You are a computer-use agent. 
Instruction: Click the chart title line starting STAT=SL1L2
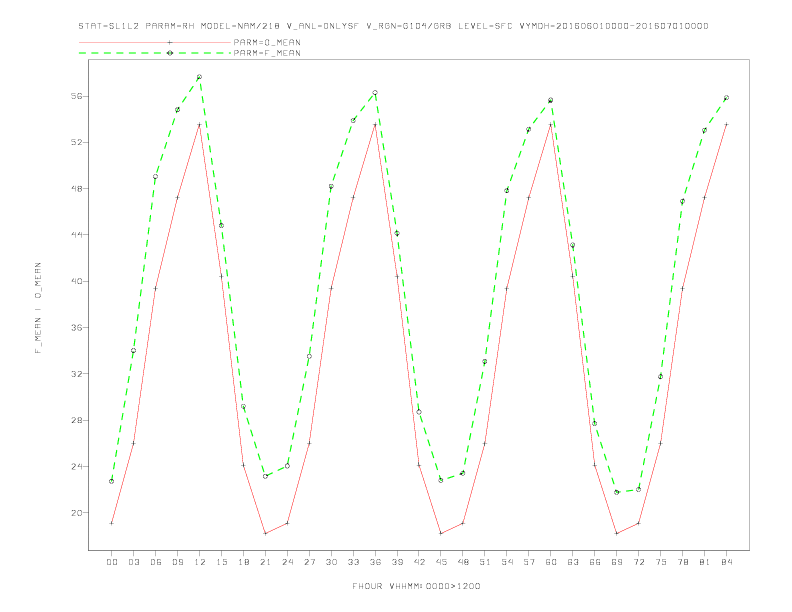[x=393, y=26]
